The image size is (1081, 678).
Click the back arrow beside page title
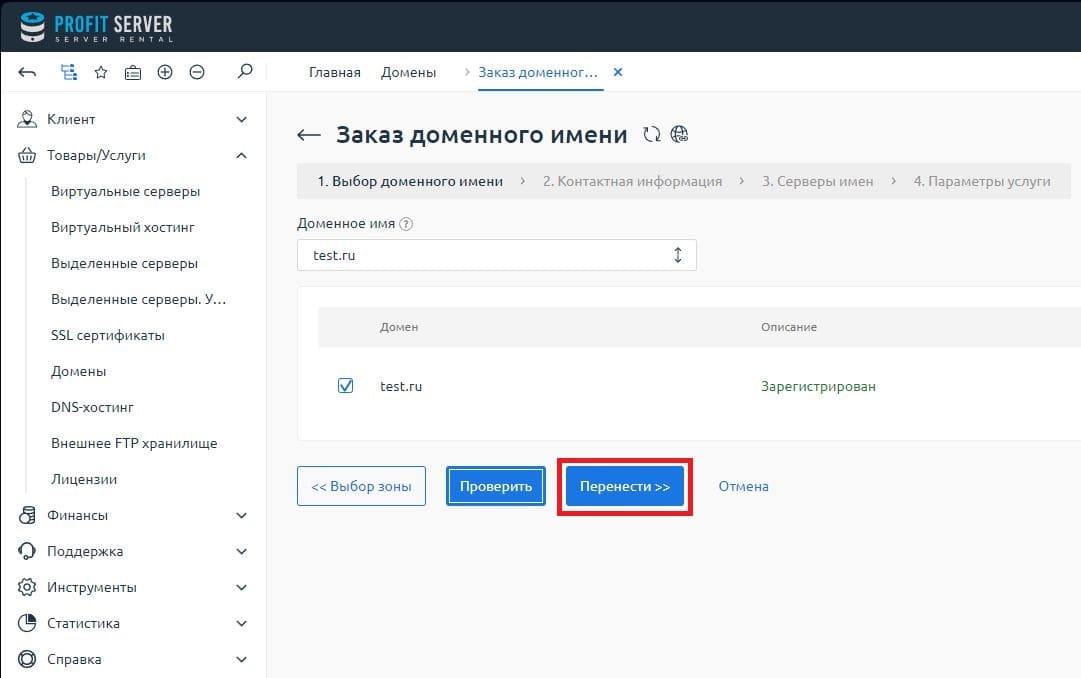[309, 135]
